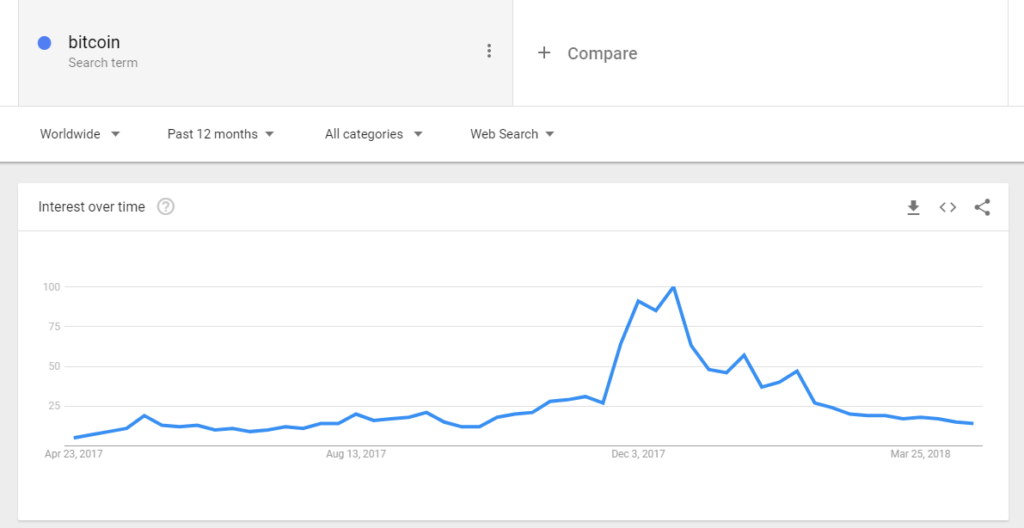Image resolution: width=1024 pixels, height=528 pixels.
Task: Click the Apr 23, 2017 axis label
Action: click(74, 454)
